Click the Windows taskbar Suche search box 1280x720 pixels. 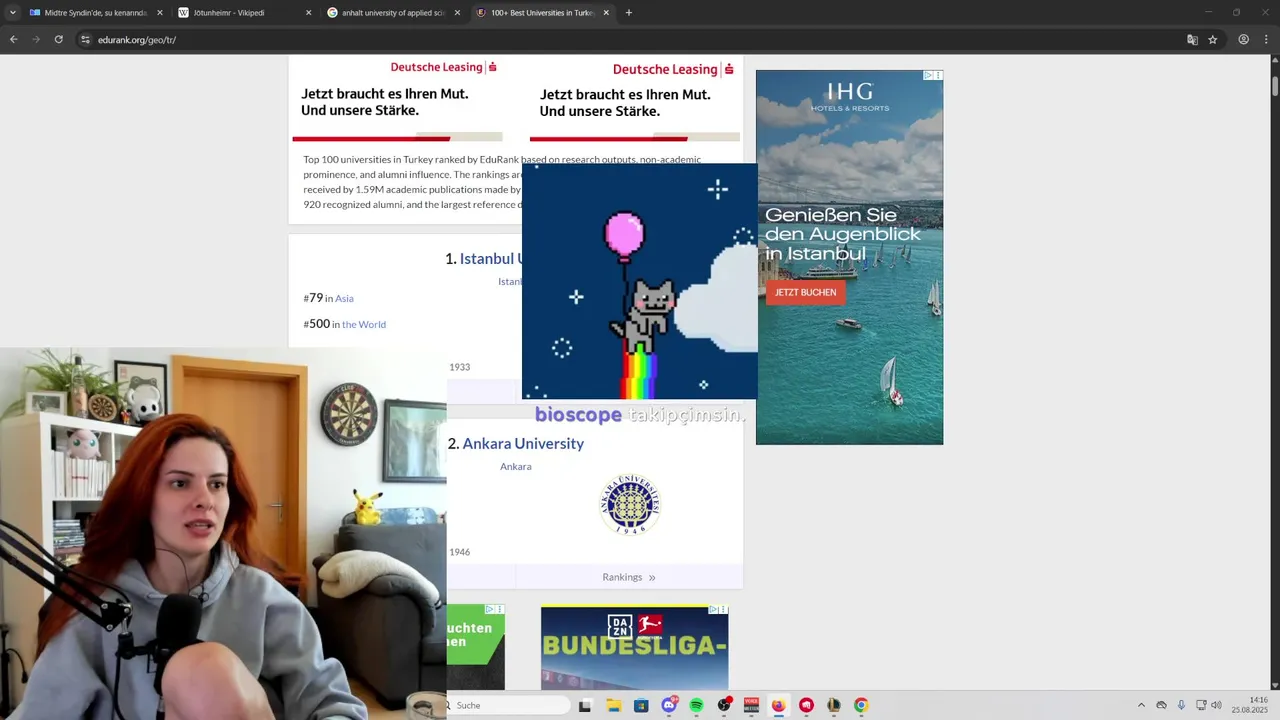tap(509, 705)
